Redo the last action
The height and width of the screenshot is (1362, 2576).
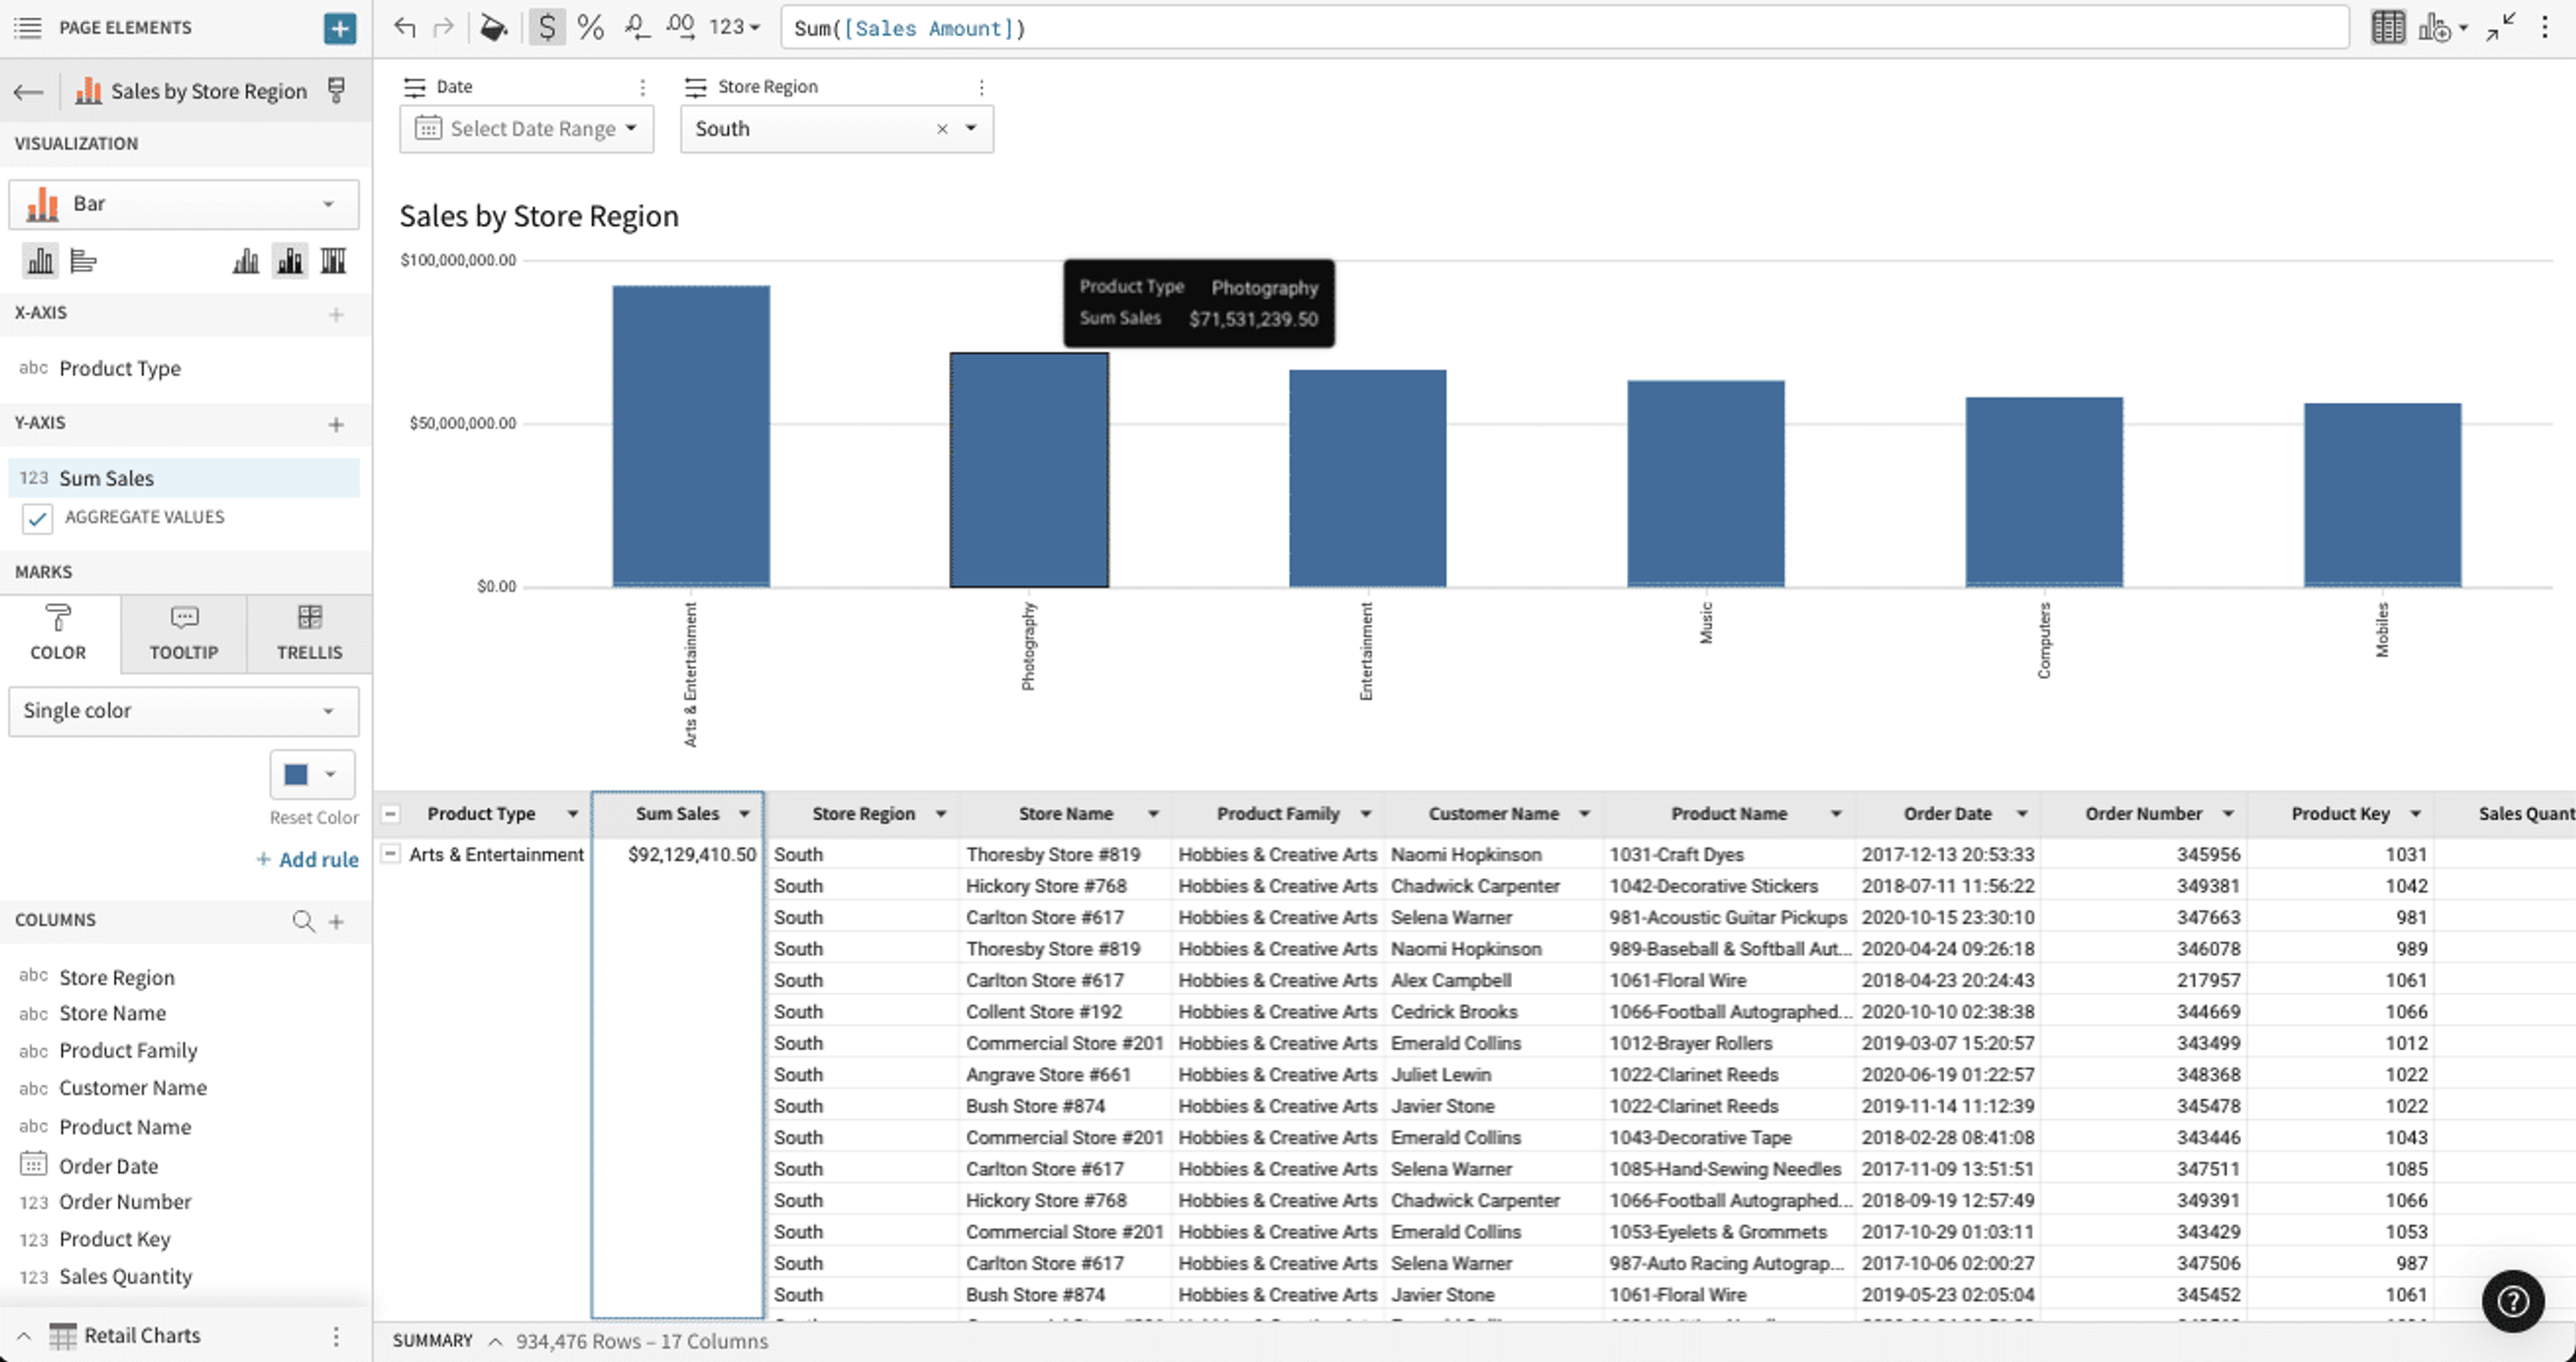point(443,27)
